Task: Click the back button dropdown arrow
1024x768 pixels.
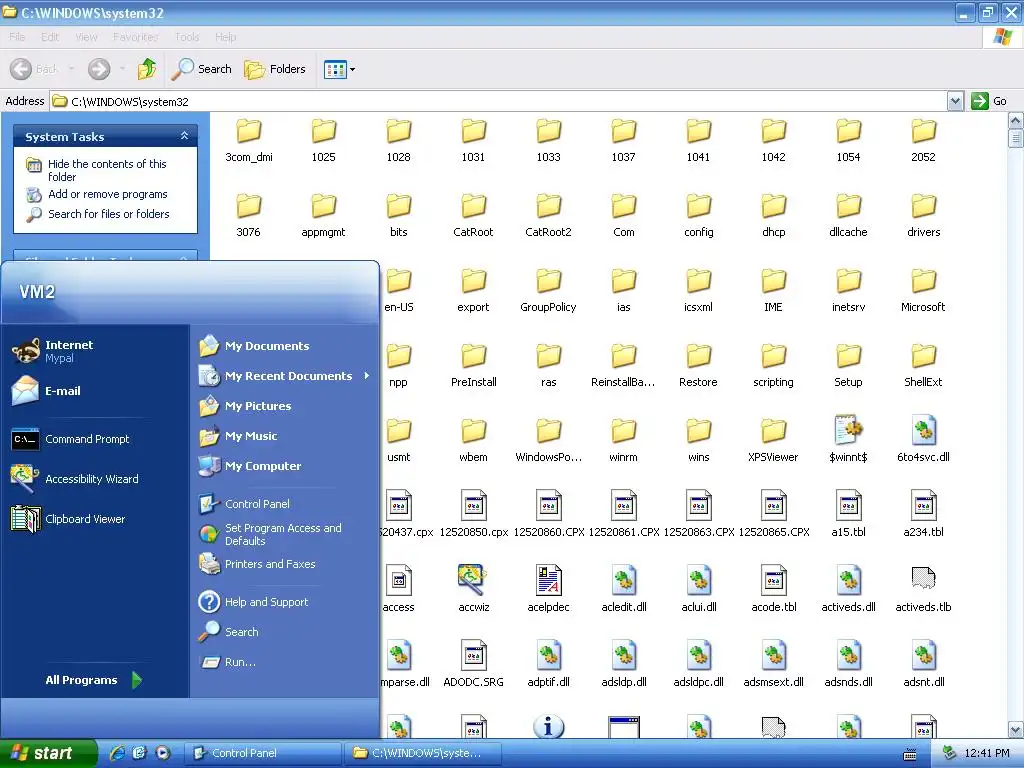Action: click(x=71, y=69)
